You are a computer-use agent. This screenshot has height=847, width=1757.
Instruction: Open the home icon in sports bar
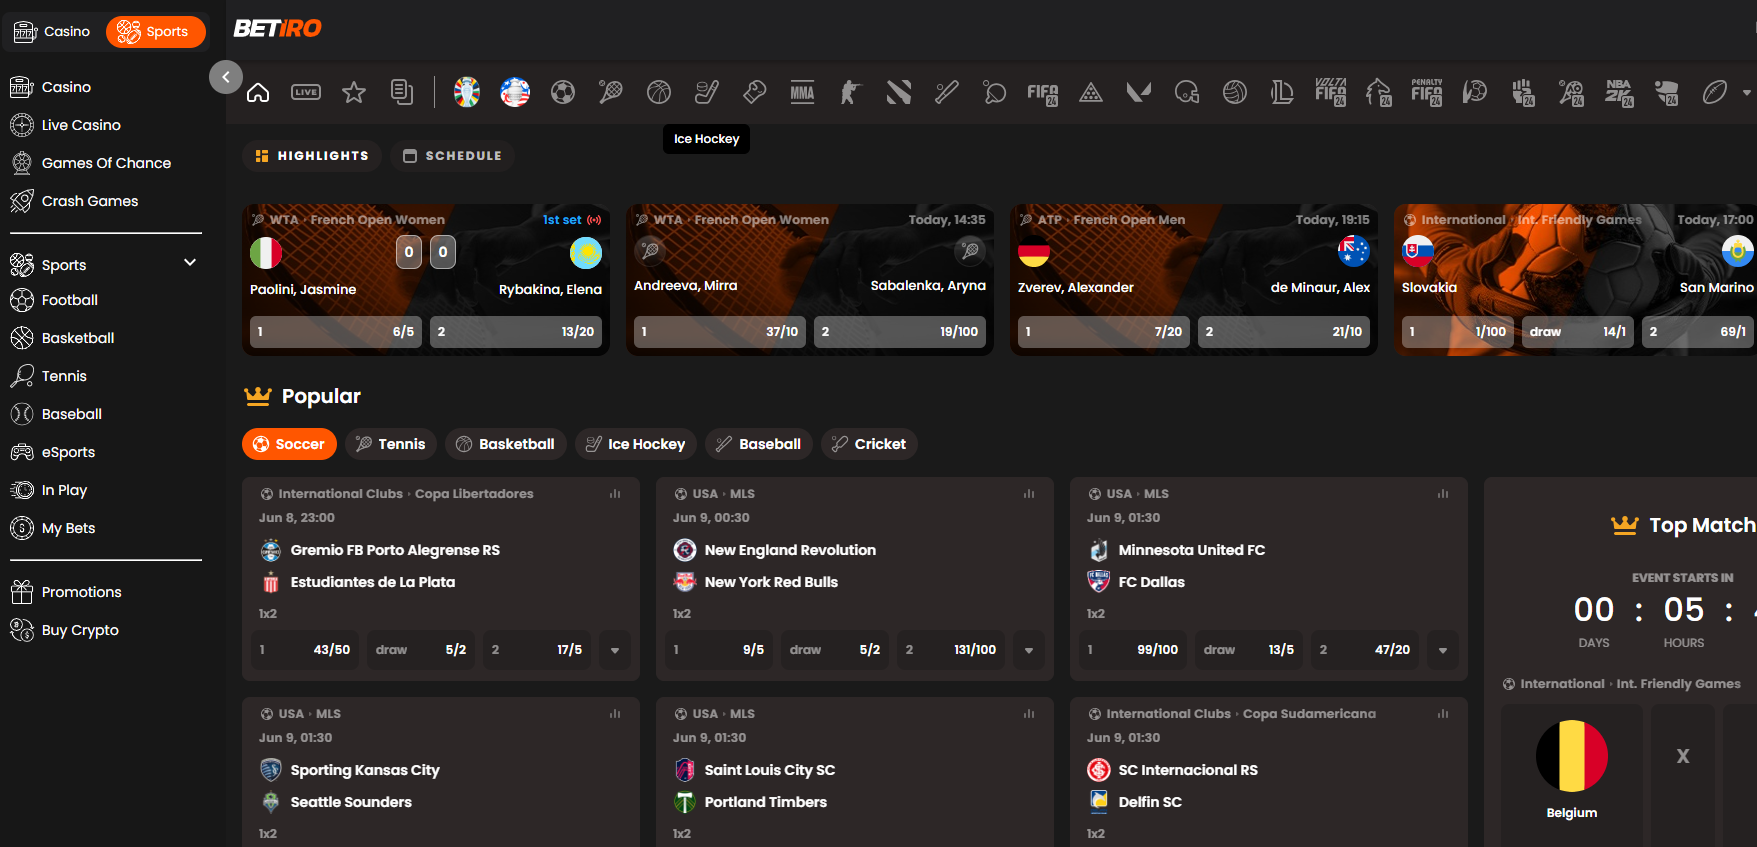pyautogui.click(x=258, y=93)
